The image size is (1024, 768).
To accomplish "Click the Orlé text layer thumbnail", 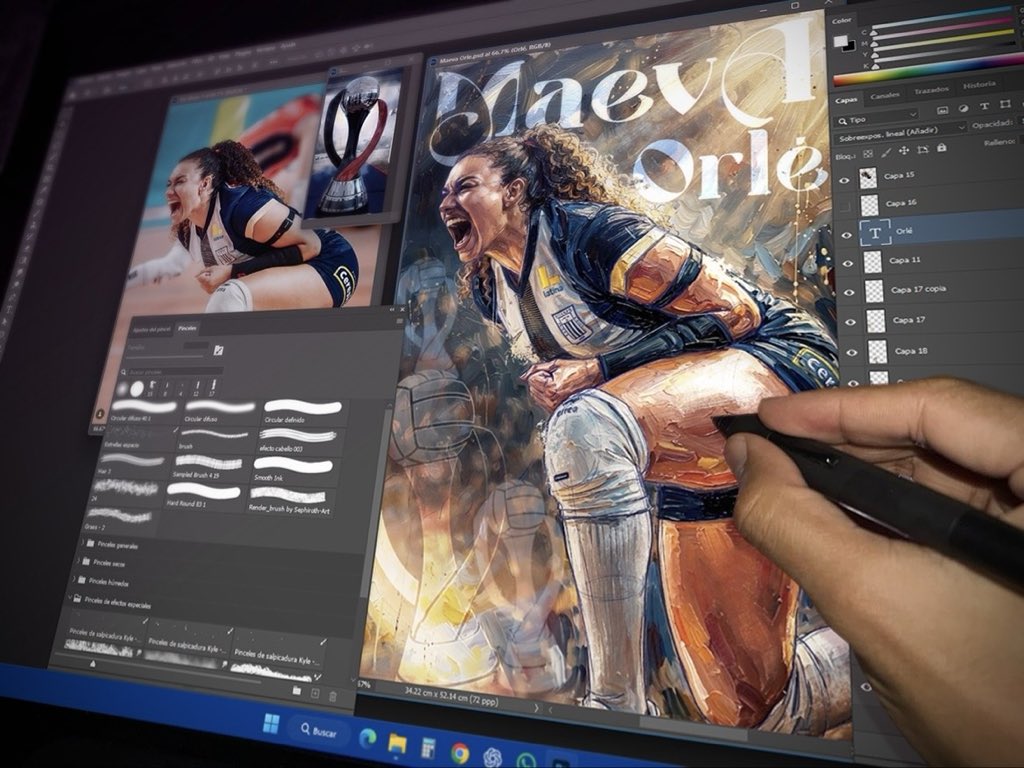I will [x=875, y=233].
